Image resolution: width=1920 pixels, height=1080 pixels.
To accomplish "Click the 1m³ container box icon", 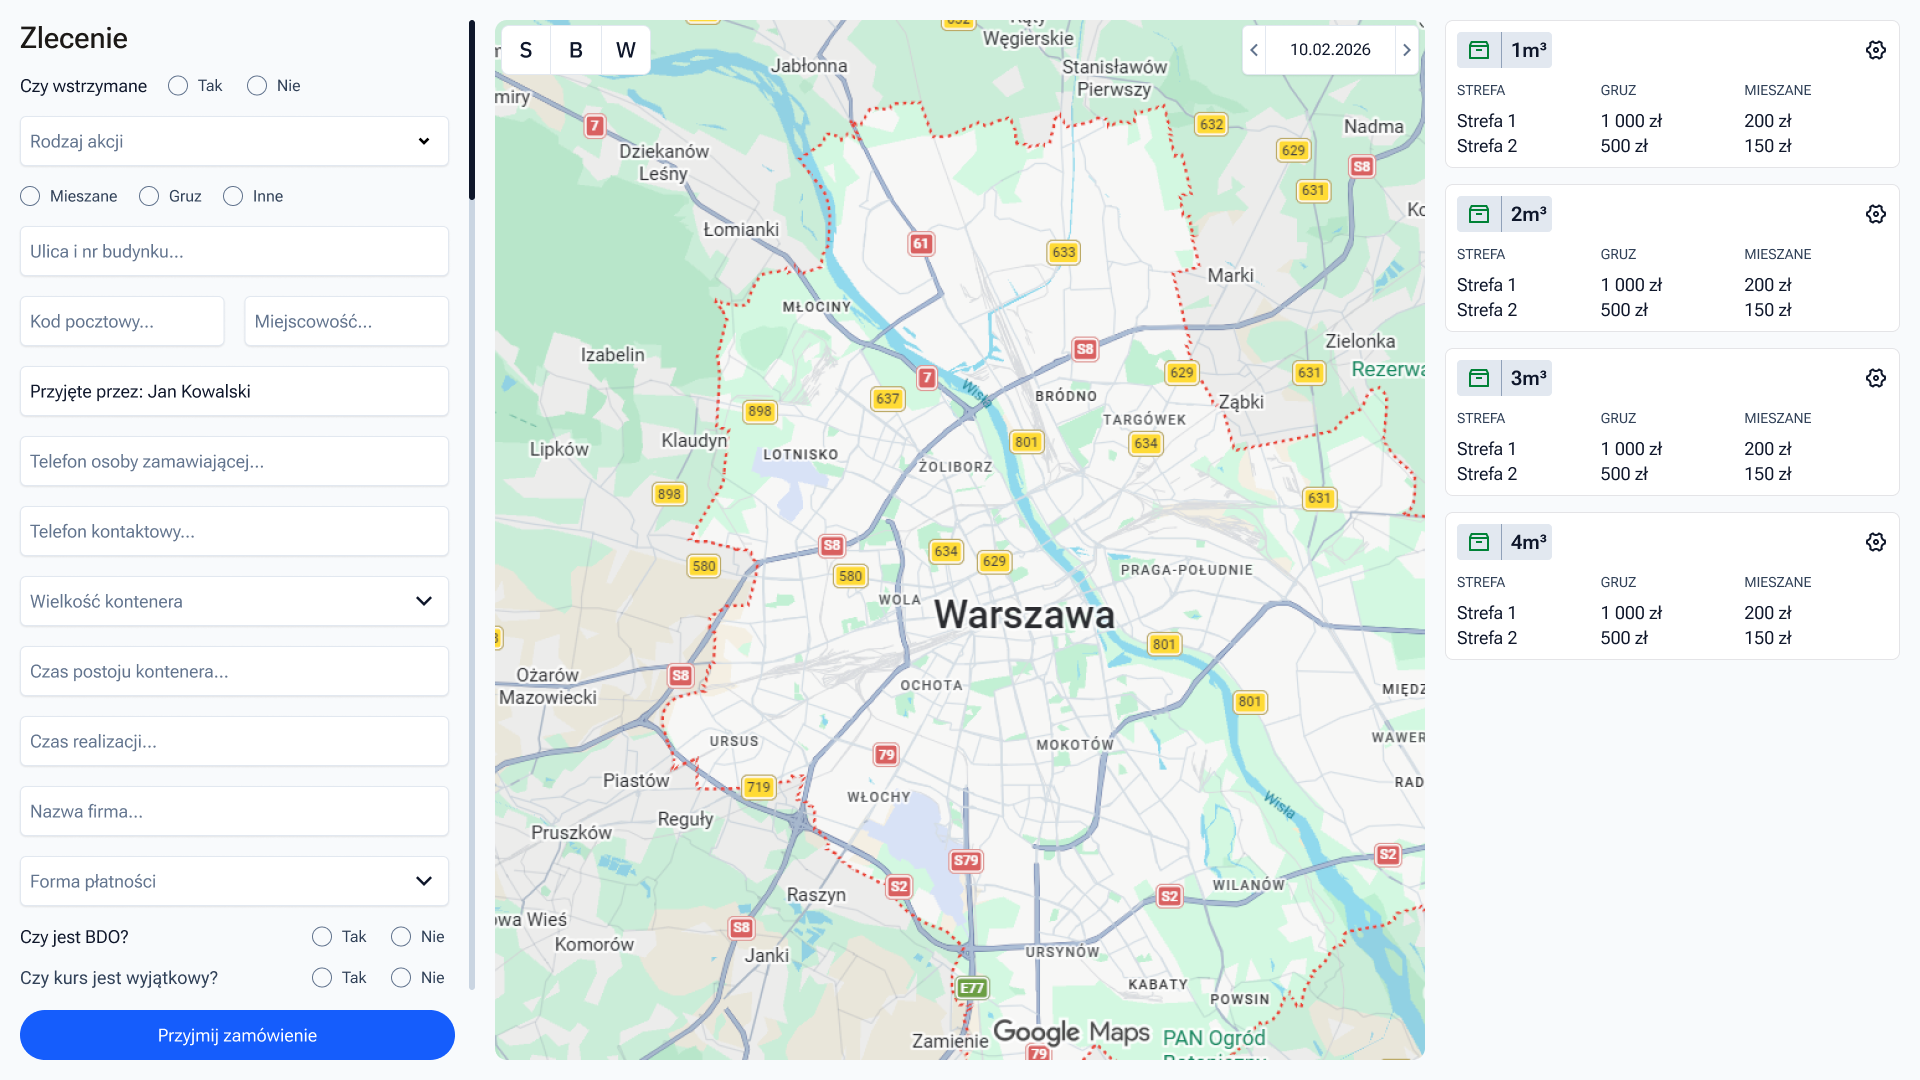I will pos(1479,50).
